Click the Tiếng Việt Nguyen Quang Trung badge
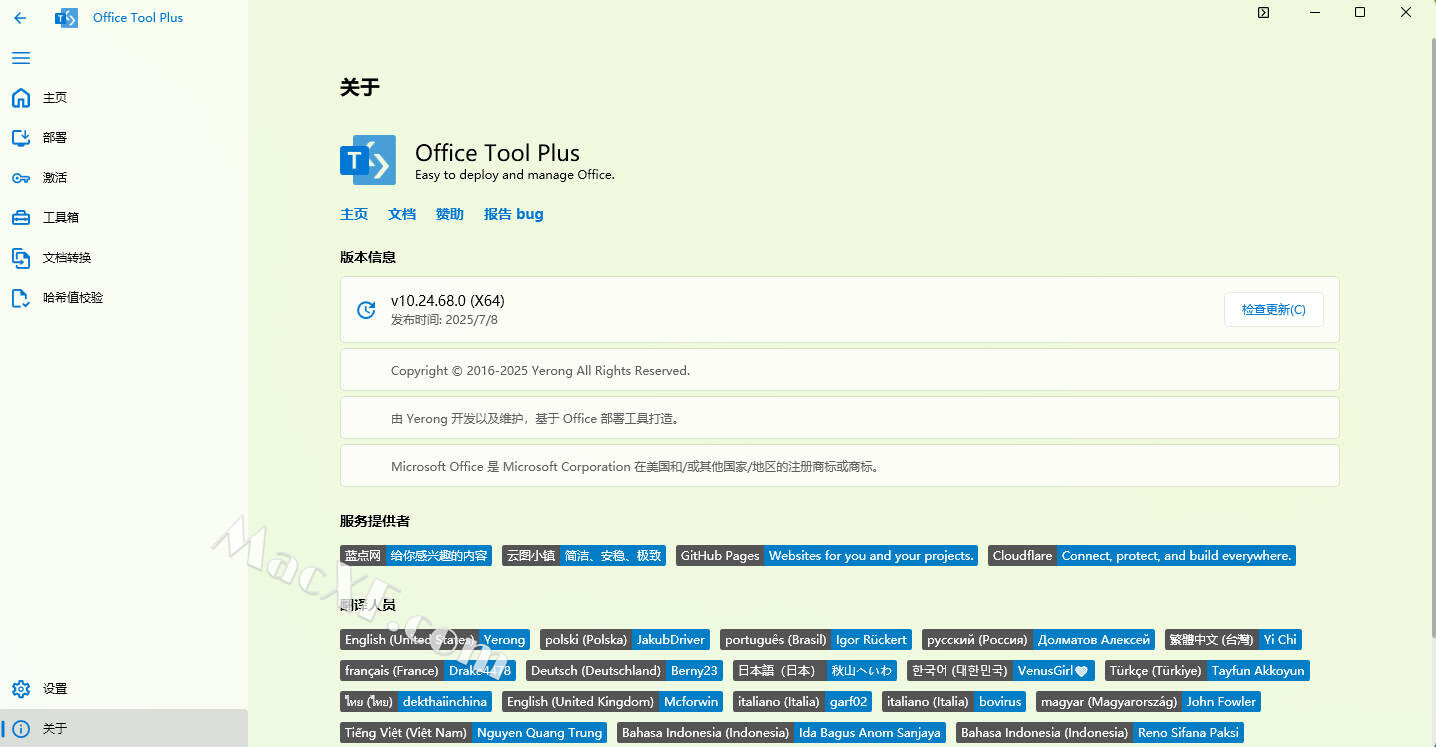 [x=473, y=733]
